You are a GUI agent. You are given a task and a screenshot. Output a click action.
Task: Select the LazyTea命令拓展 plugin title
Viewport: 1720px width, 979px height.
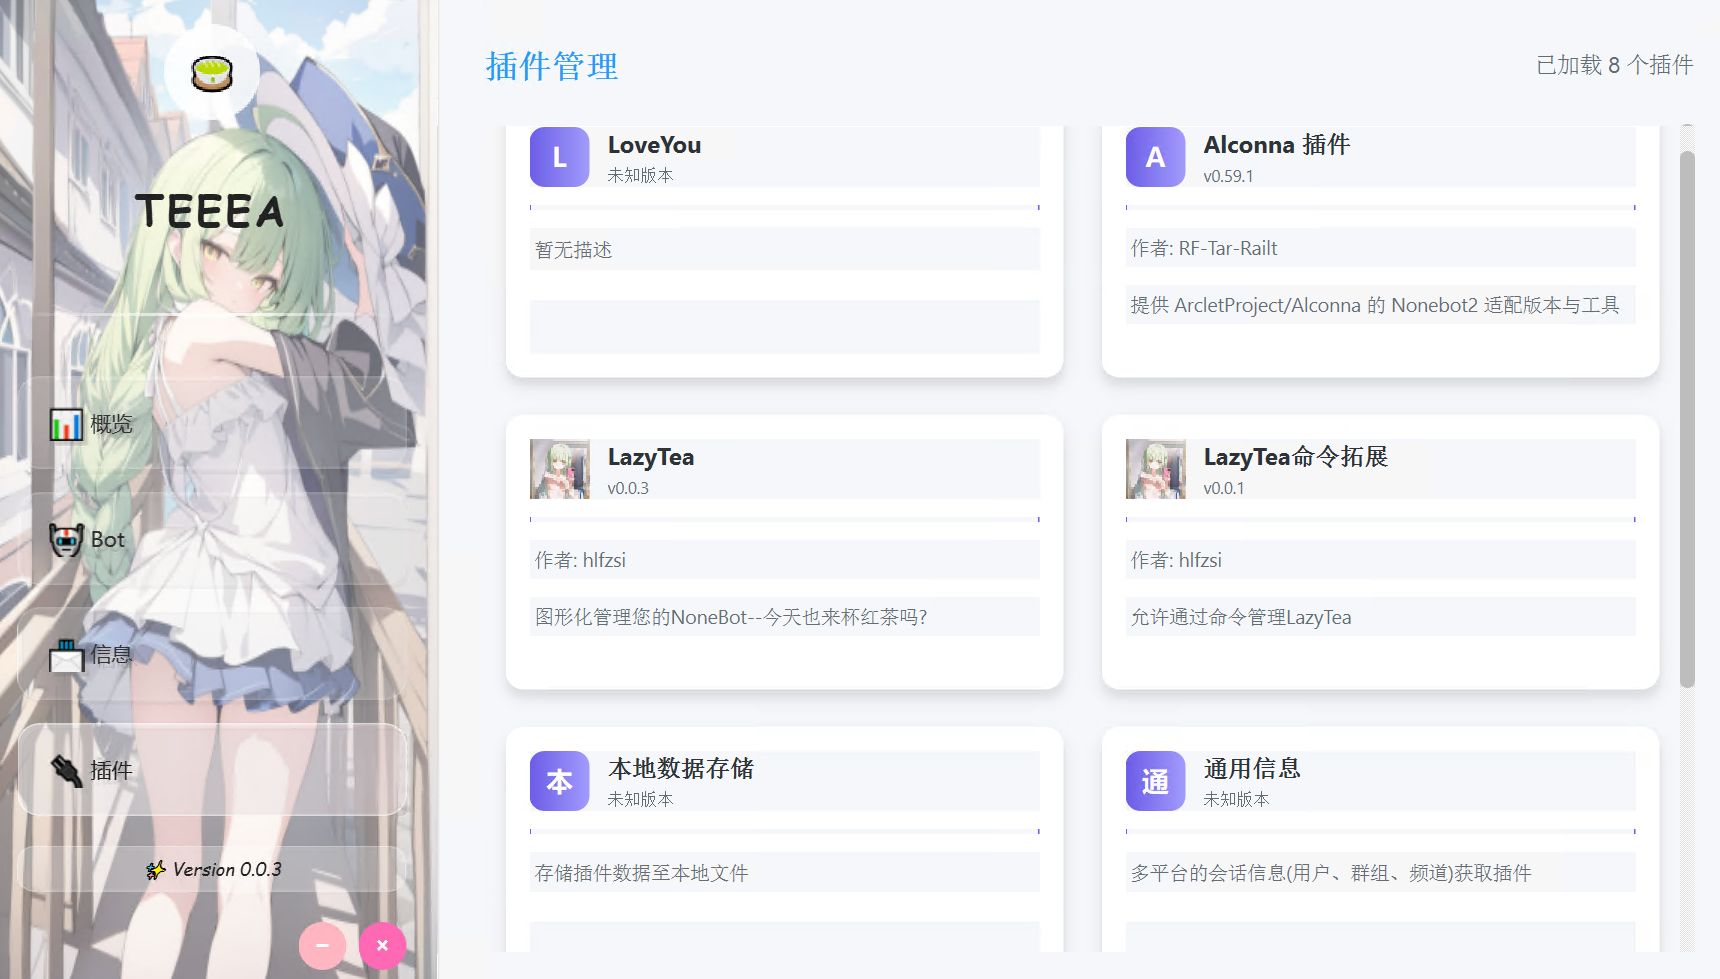[x=1296, y=457]
